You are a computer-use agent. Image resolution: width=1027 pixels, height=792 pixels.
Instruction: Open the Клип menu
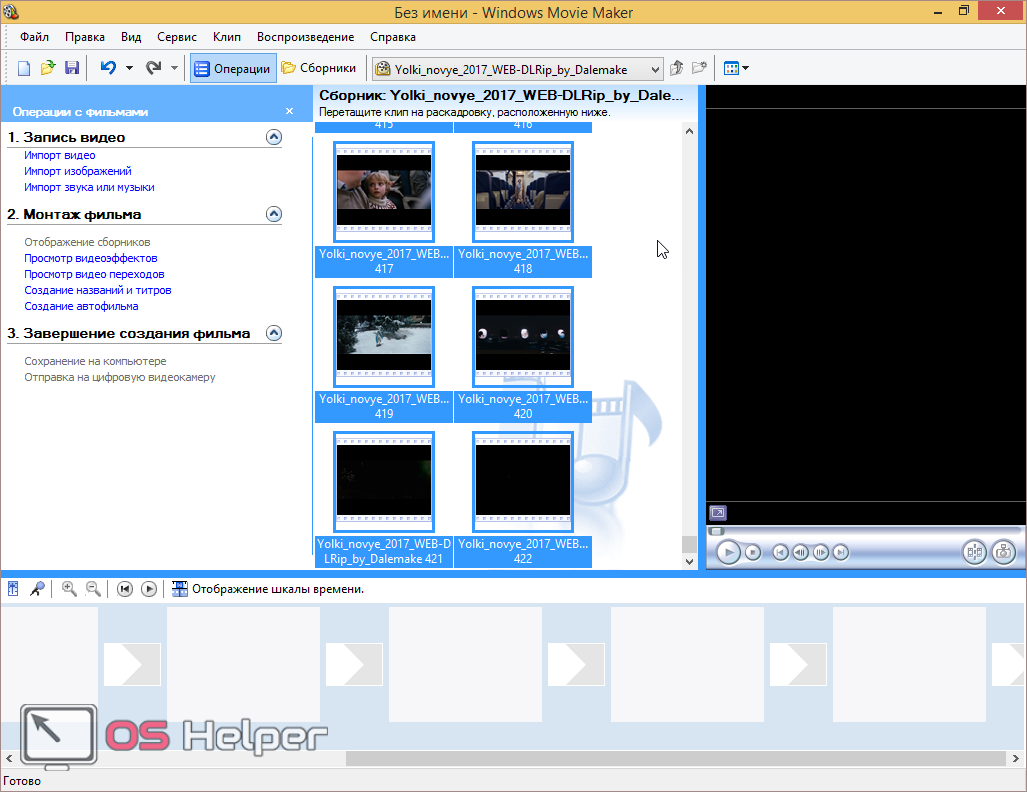[227, 37]
